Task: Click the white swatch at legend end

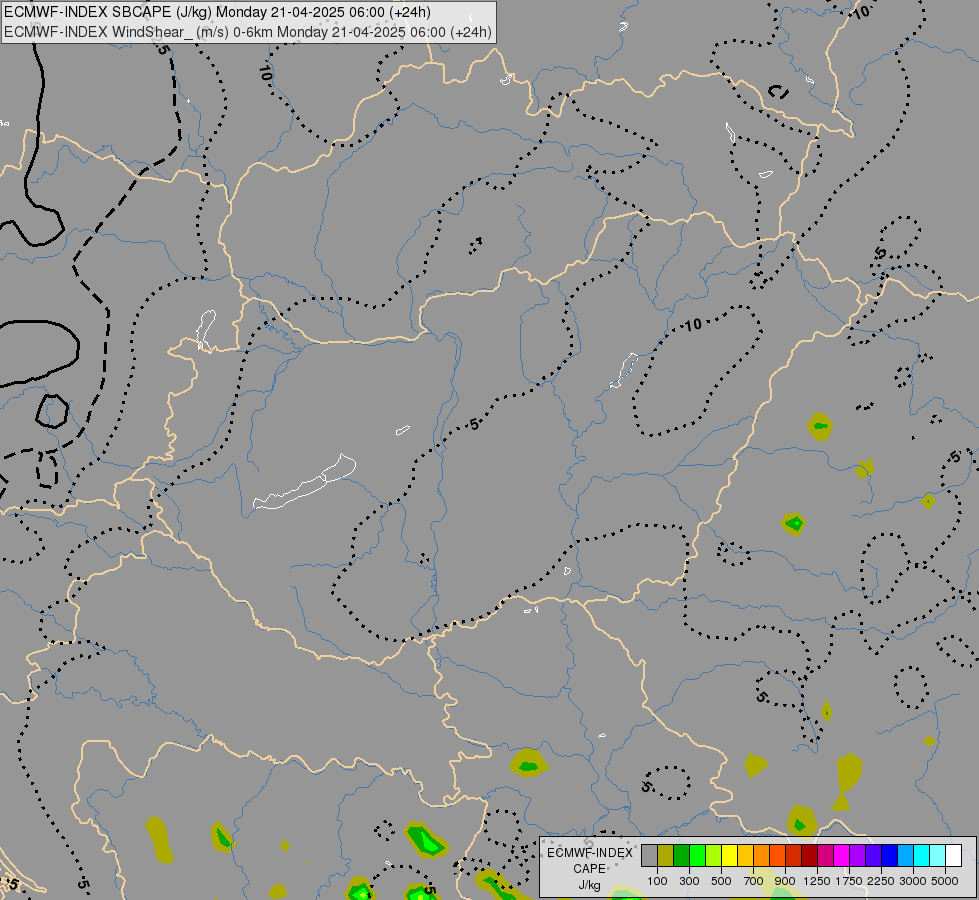Action: point(953,855)
